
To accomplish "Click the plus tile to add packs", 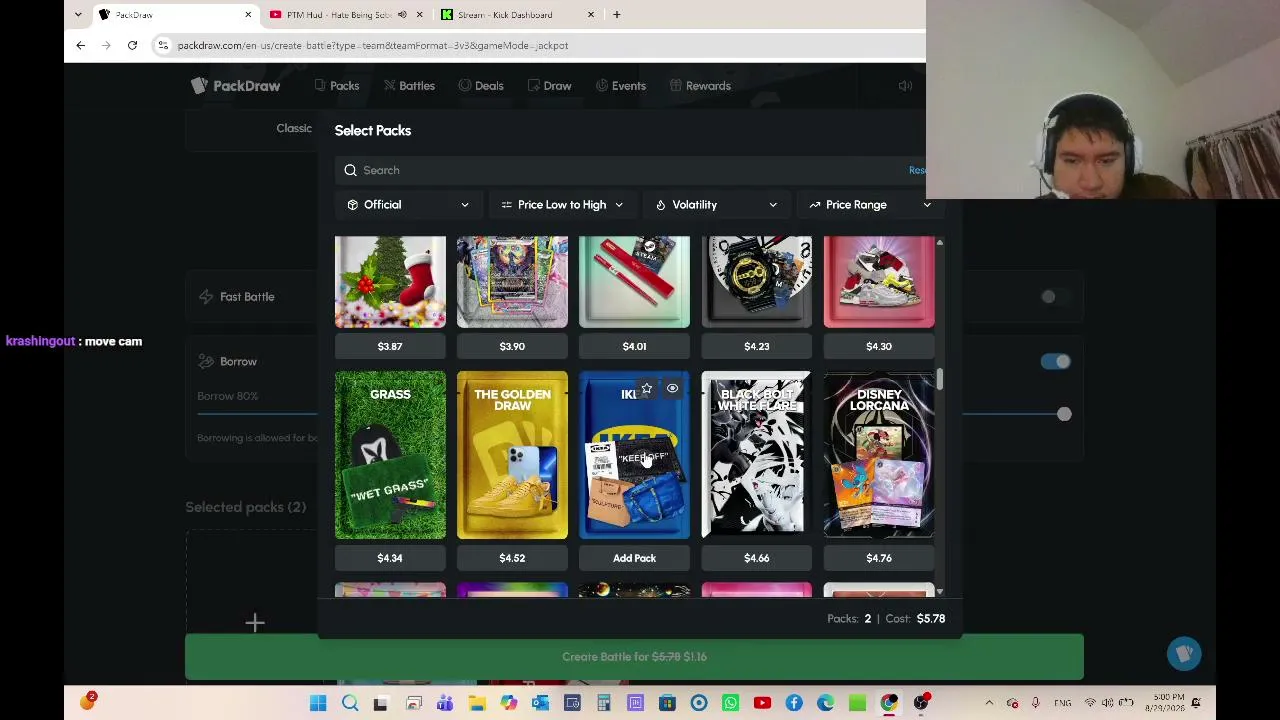I will 255,623.
